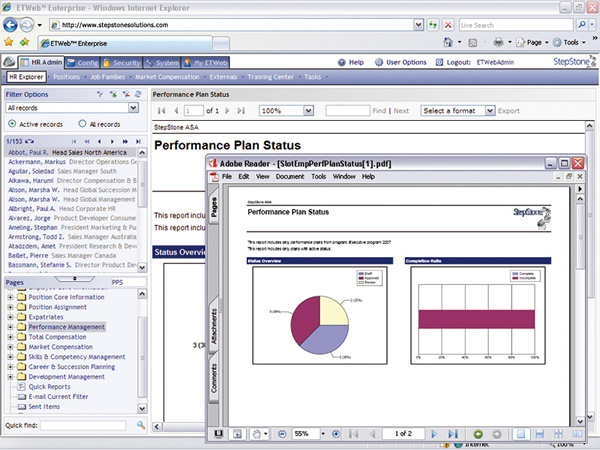This screenshot has height=450, width=600.
Task: Expand the Total Compensation tree node
Action: (9, 336)
